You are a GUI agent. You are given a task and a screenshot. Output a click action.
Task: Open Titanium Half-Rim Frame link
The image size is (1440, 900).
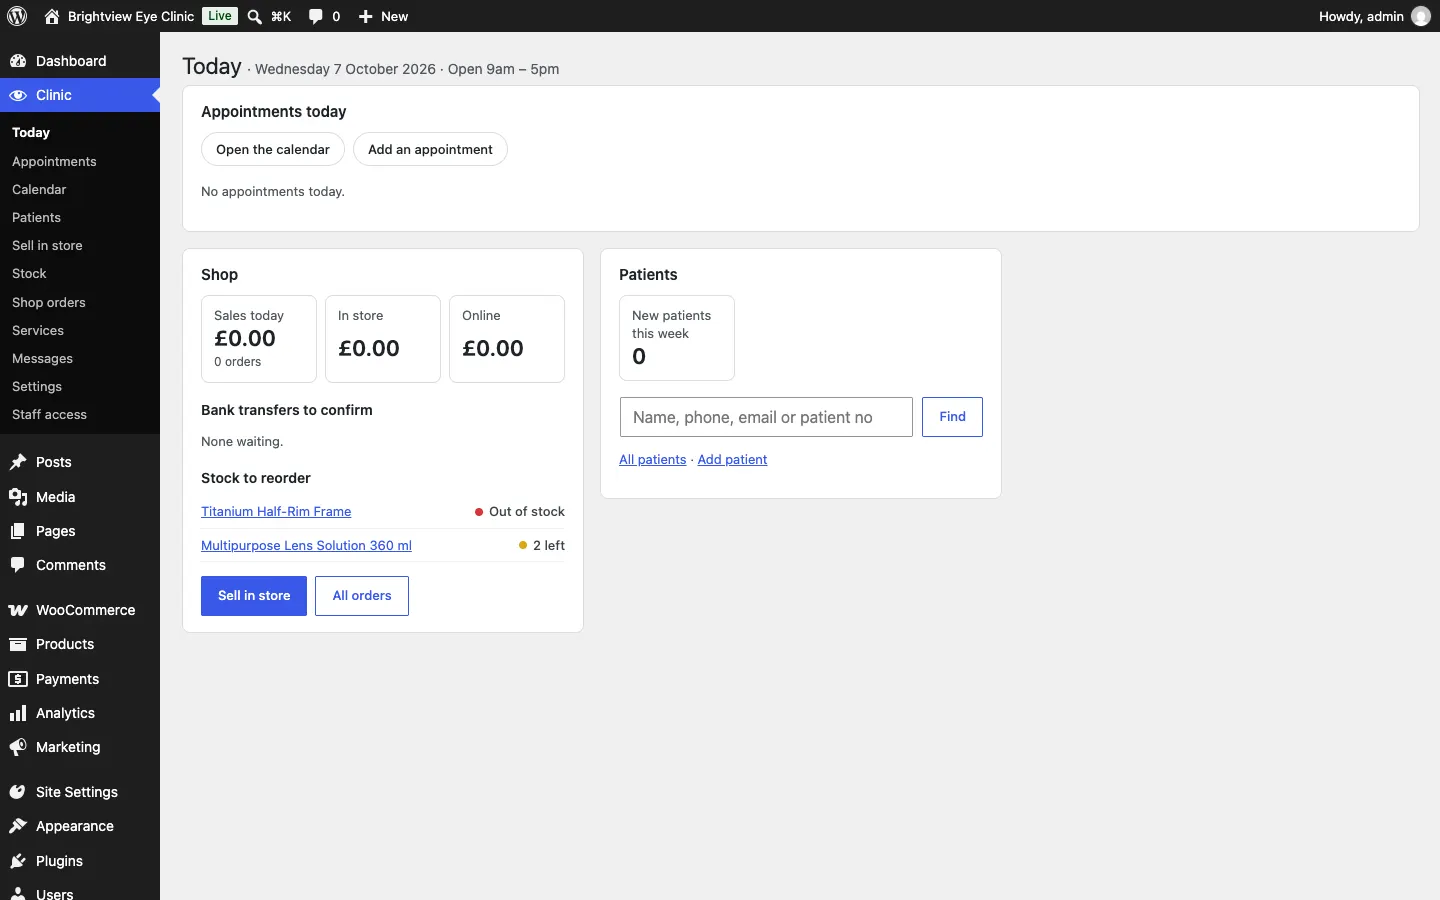click(x=276, y=511)
